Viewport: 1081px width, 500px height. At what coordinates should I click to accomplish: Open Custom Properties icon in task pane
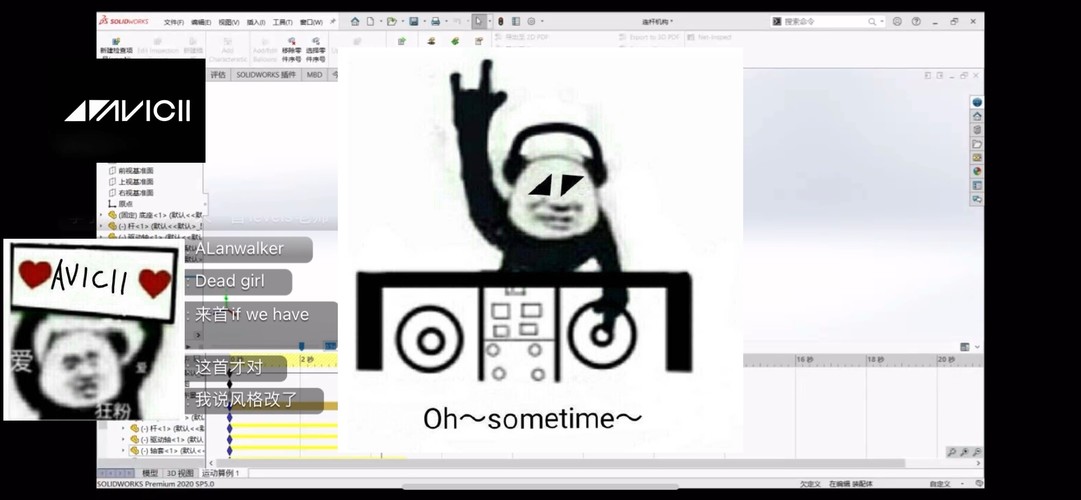point(977,185)
